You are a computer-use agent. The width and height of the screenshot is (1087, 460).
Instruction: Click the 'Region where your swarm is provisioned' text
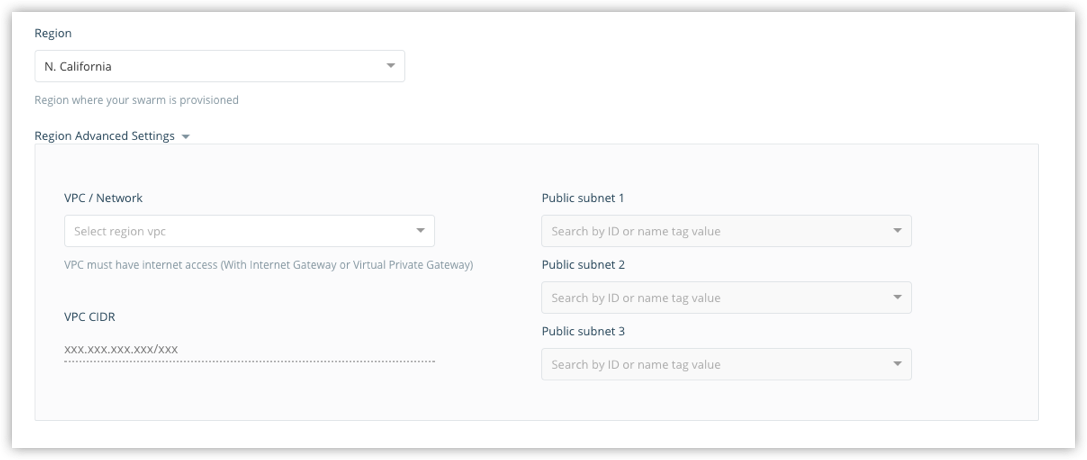(136, 100)
